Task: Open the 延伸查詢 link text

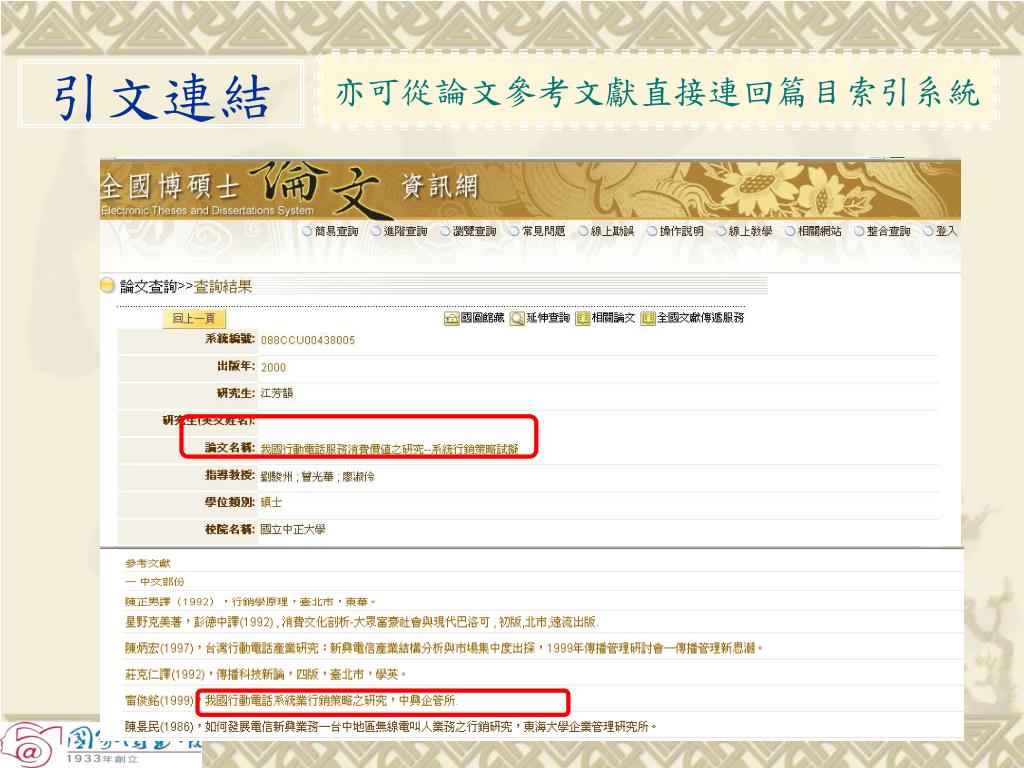Action: pos(548,317)
